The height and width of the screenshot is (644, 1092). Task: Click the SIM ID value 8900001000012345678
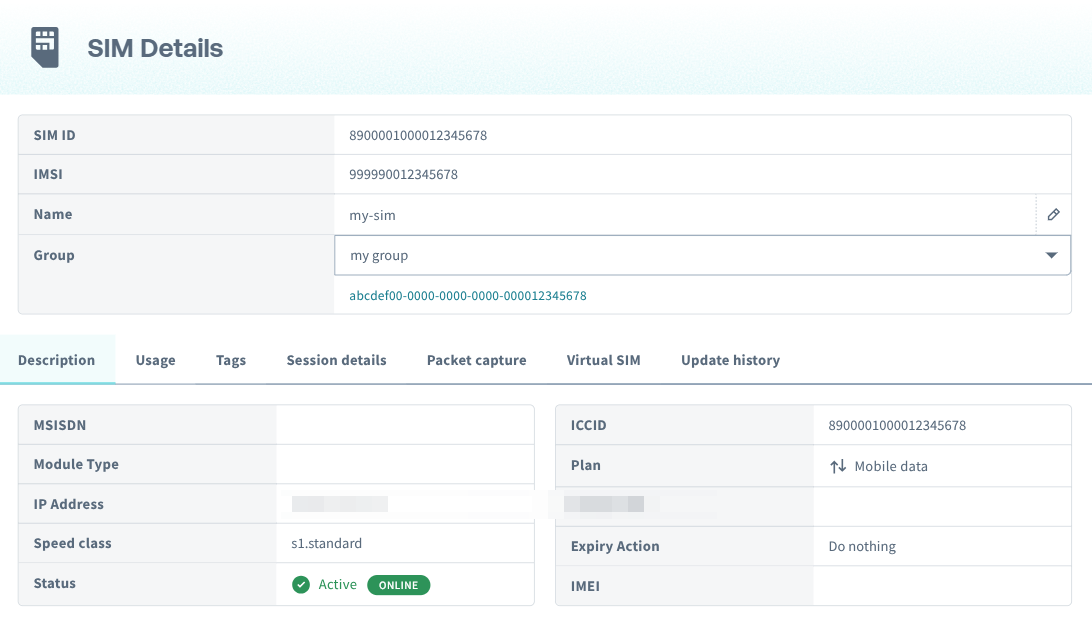click(420, 135)
